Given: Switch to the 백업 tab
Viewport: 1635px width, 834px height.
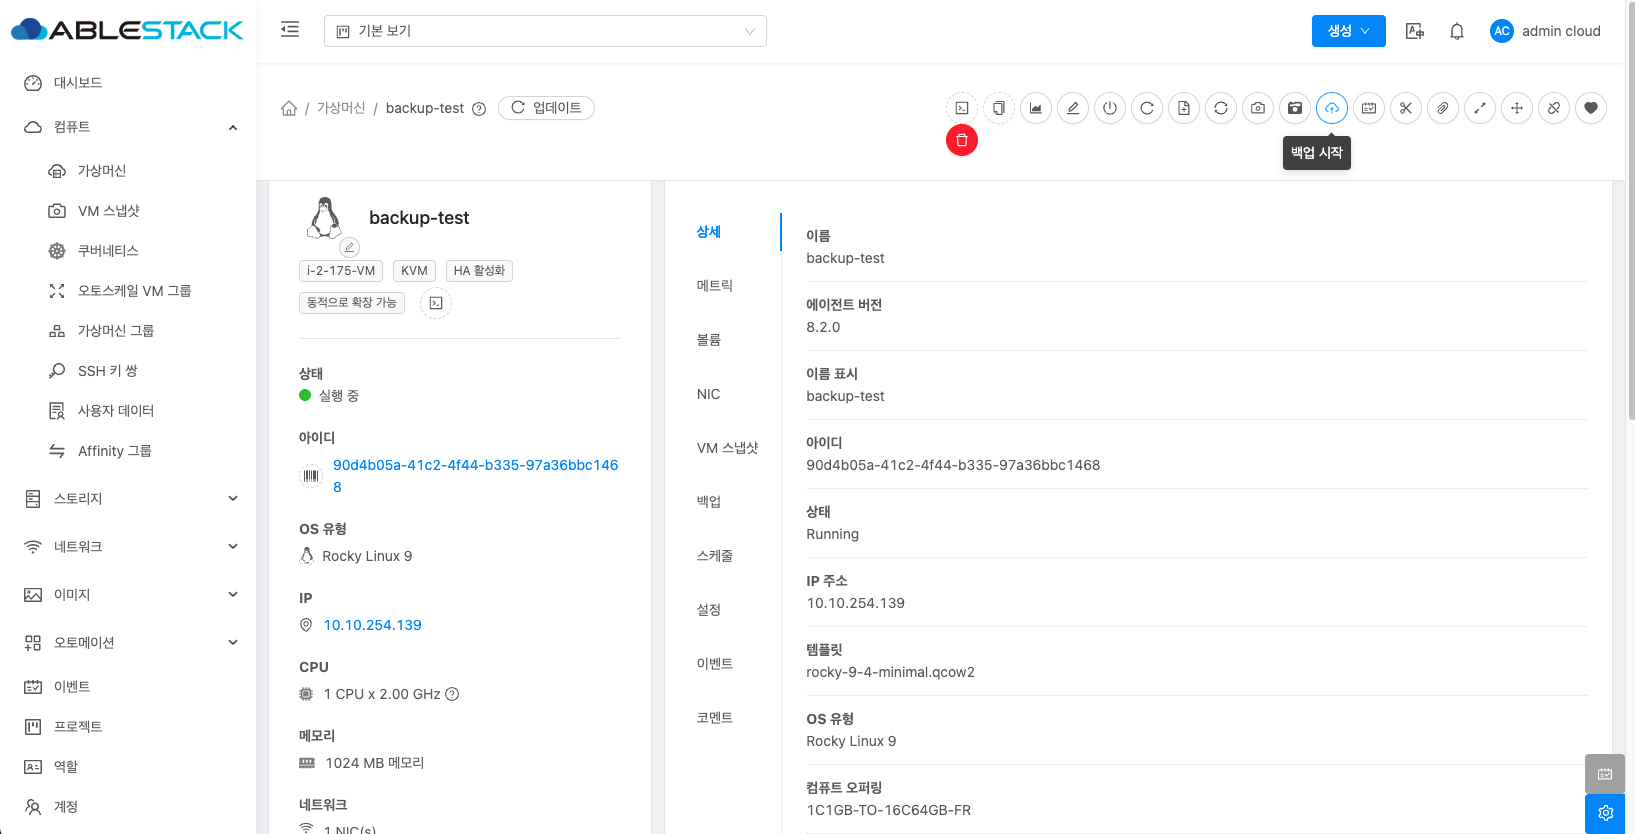Looking at the screenshot, I should (x=709, y=502).
